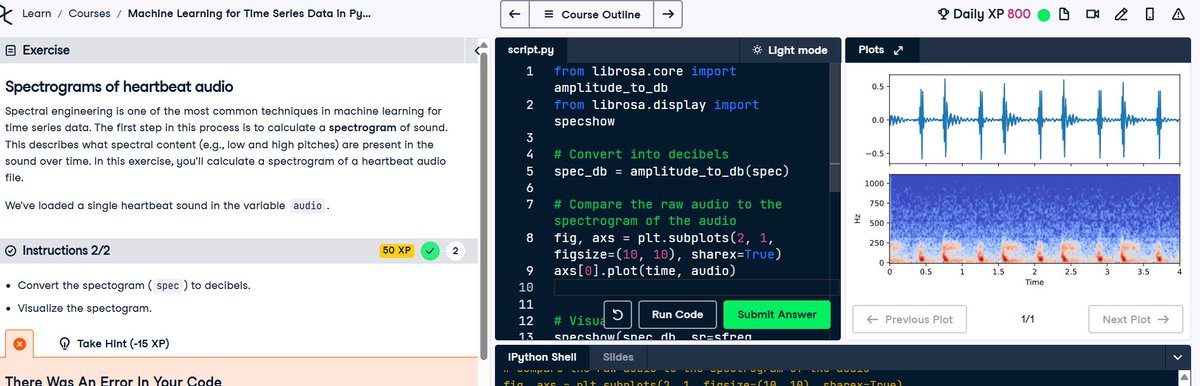Click the DataCamp logo icon
This screenshot has width=1200, height=386.
5,15
